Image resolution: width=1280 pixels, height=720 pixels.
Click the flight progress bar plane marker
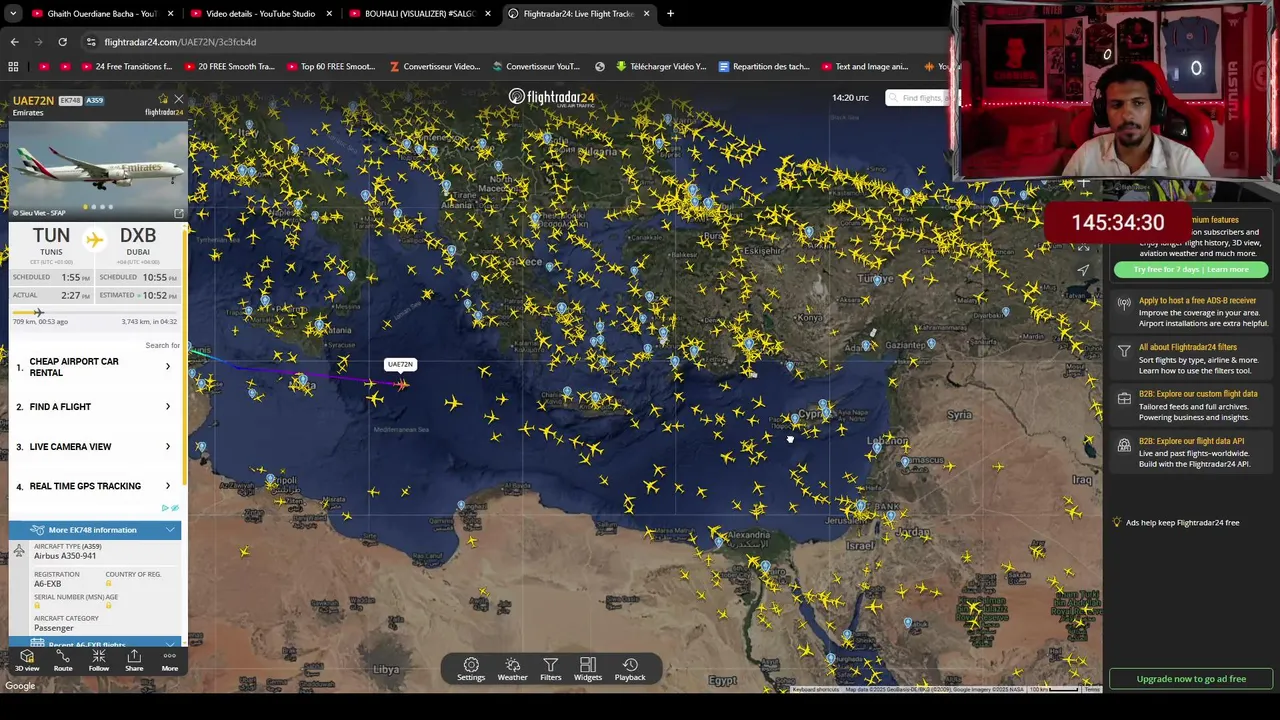(39, 313)
